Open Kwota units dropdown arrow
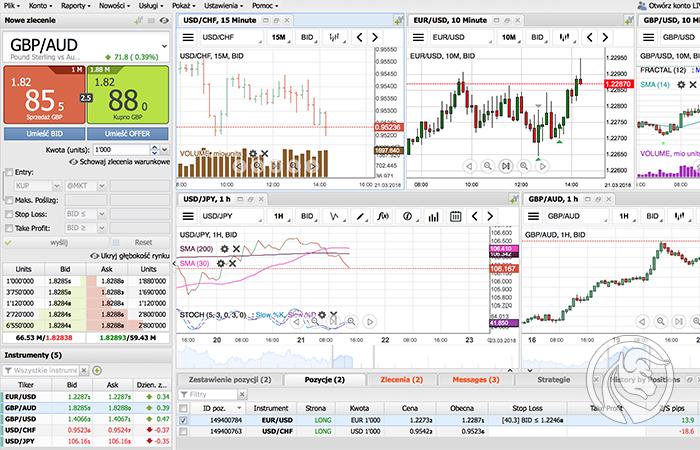 click(165, 150)
